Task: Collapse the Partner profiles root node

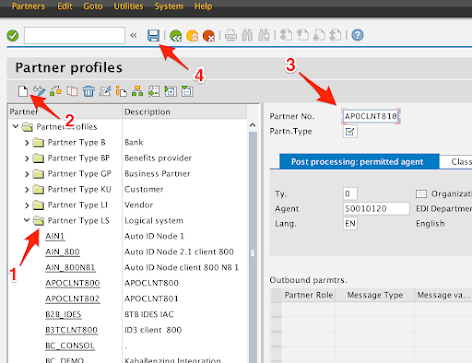Action: point(15,126)
